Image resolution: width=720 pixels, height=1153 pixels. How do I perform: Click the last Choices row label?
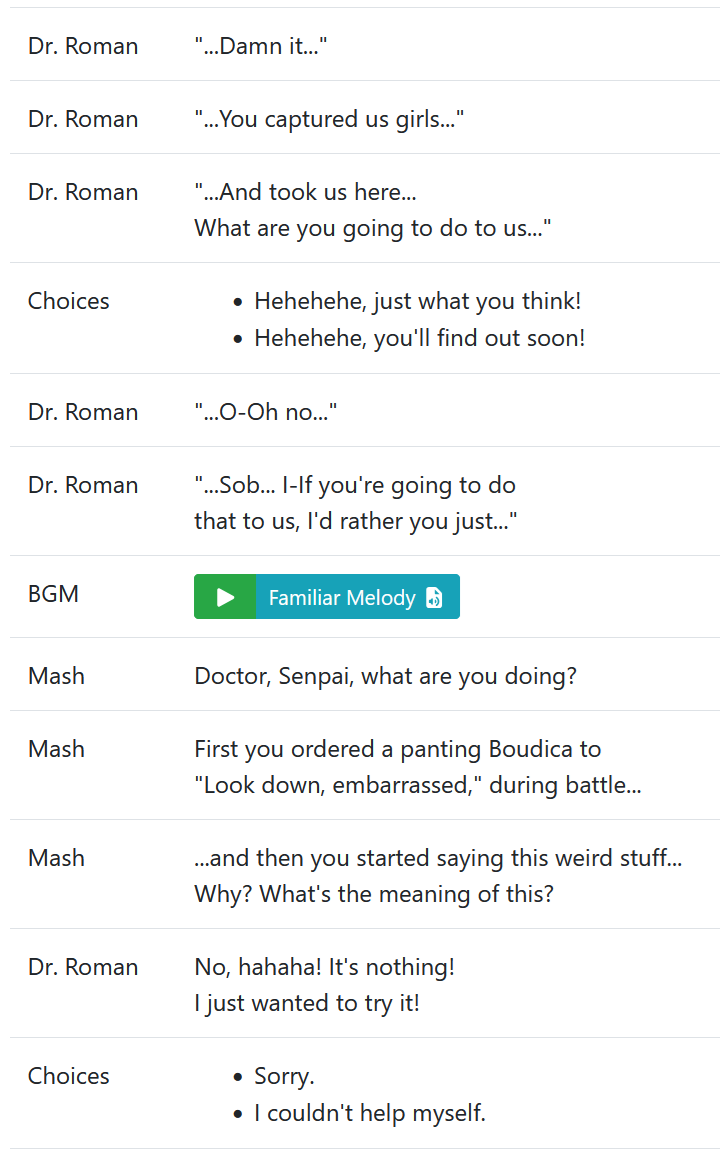tap(68, 1076)
